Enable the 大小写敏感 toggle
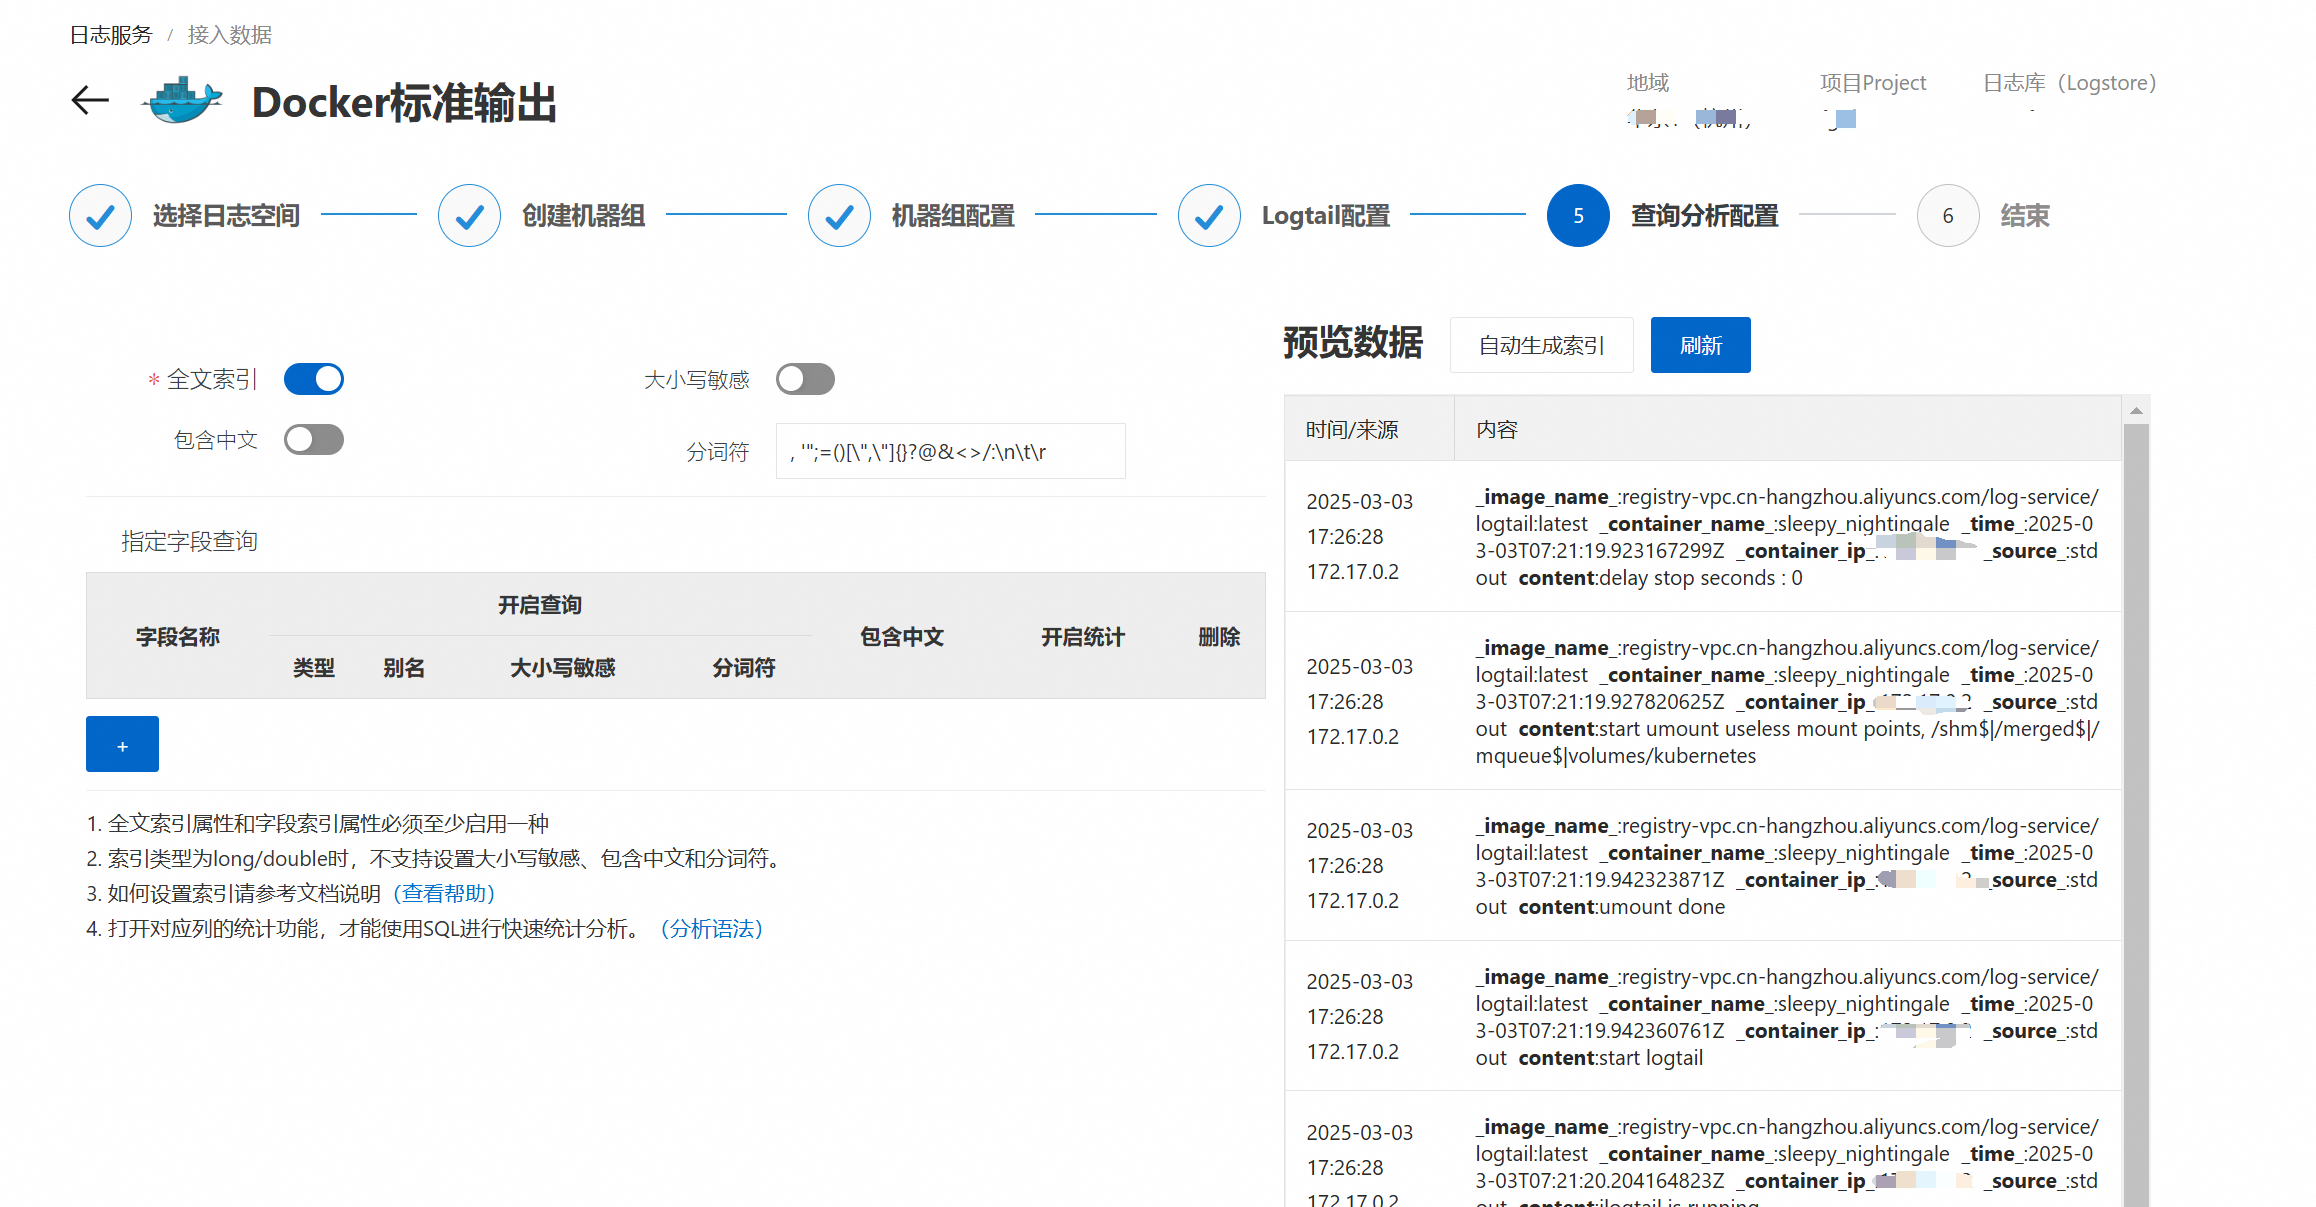Screen dimensions: 2316x1207 coord(805,379)
